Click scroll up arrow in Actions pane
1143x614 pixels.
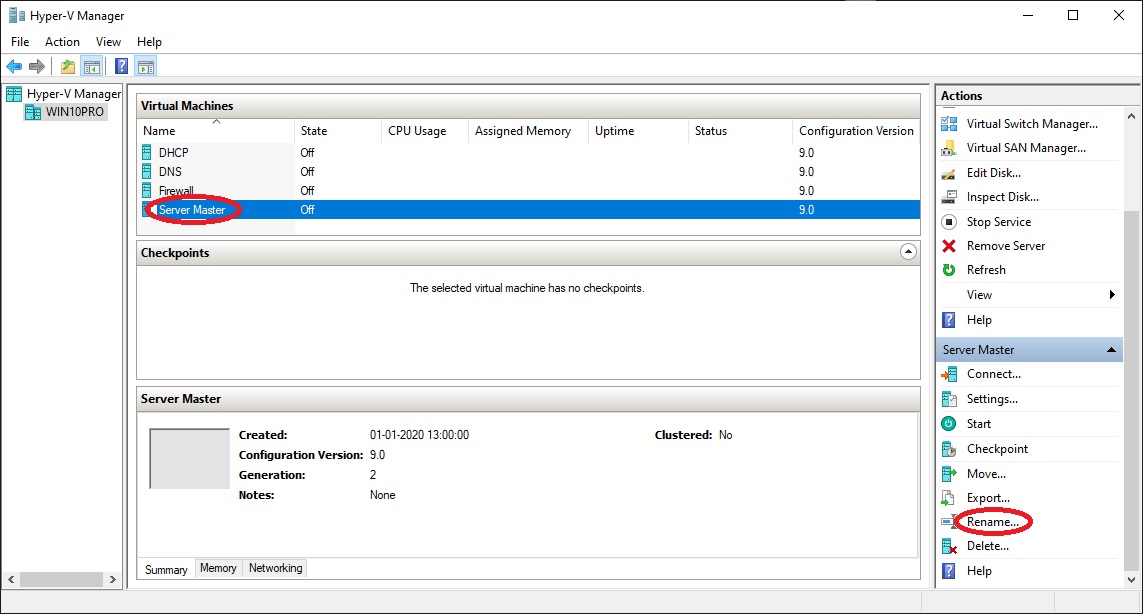coord(1131,116)
